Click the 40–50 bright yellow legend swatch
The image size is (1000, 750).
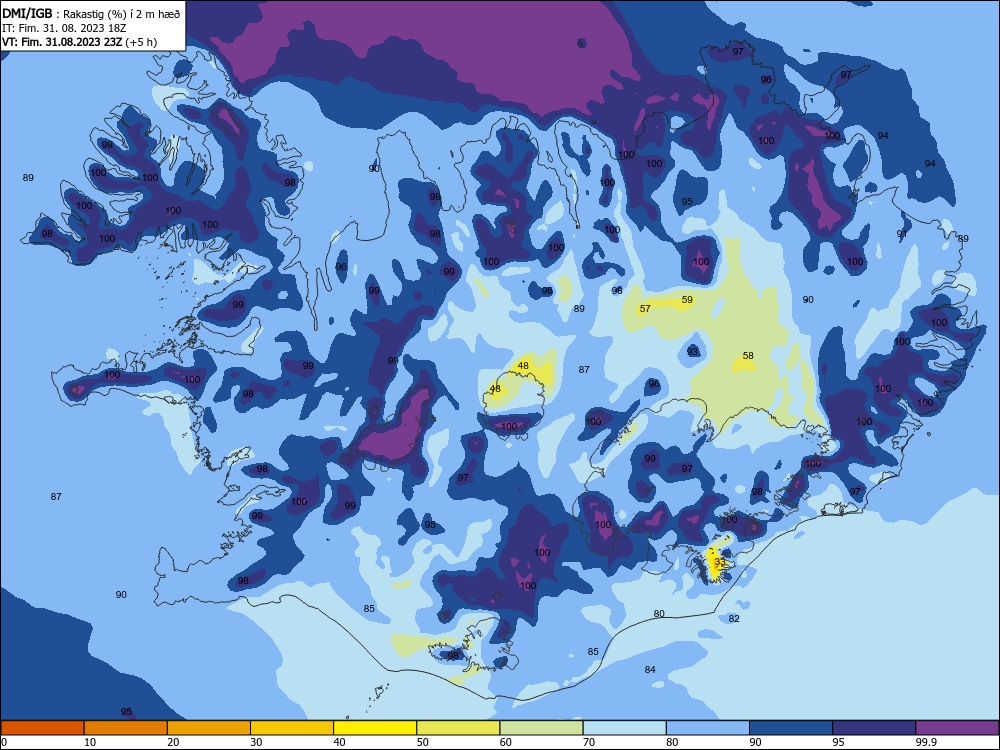point(375,728)
